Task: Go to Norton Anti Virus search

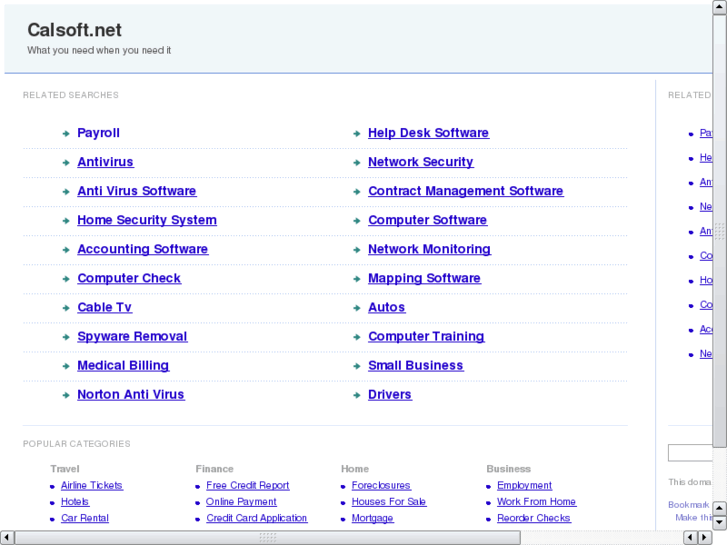Action: click(130, 395)
